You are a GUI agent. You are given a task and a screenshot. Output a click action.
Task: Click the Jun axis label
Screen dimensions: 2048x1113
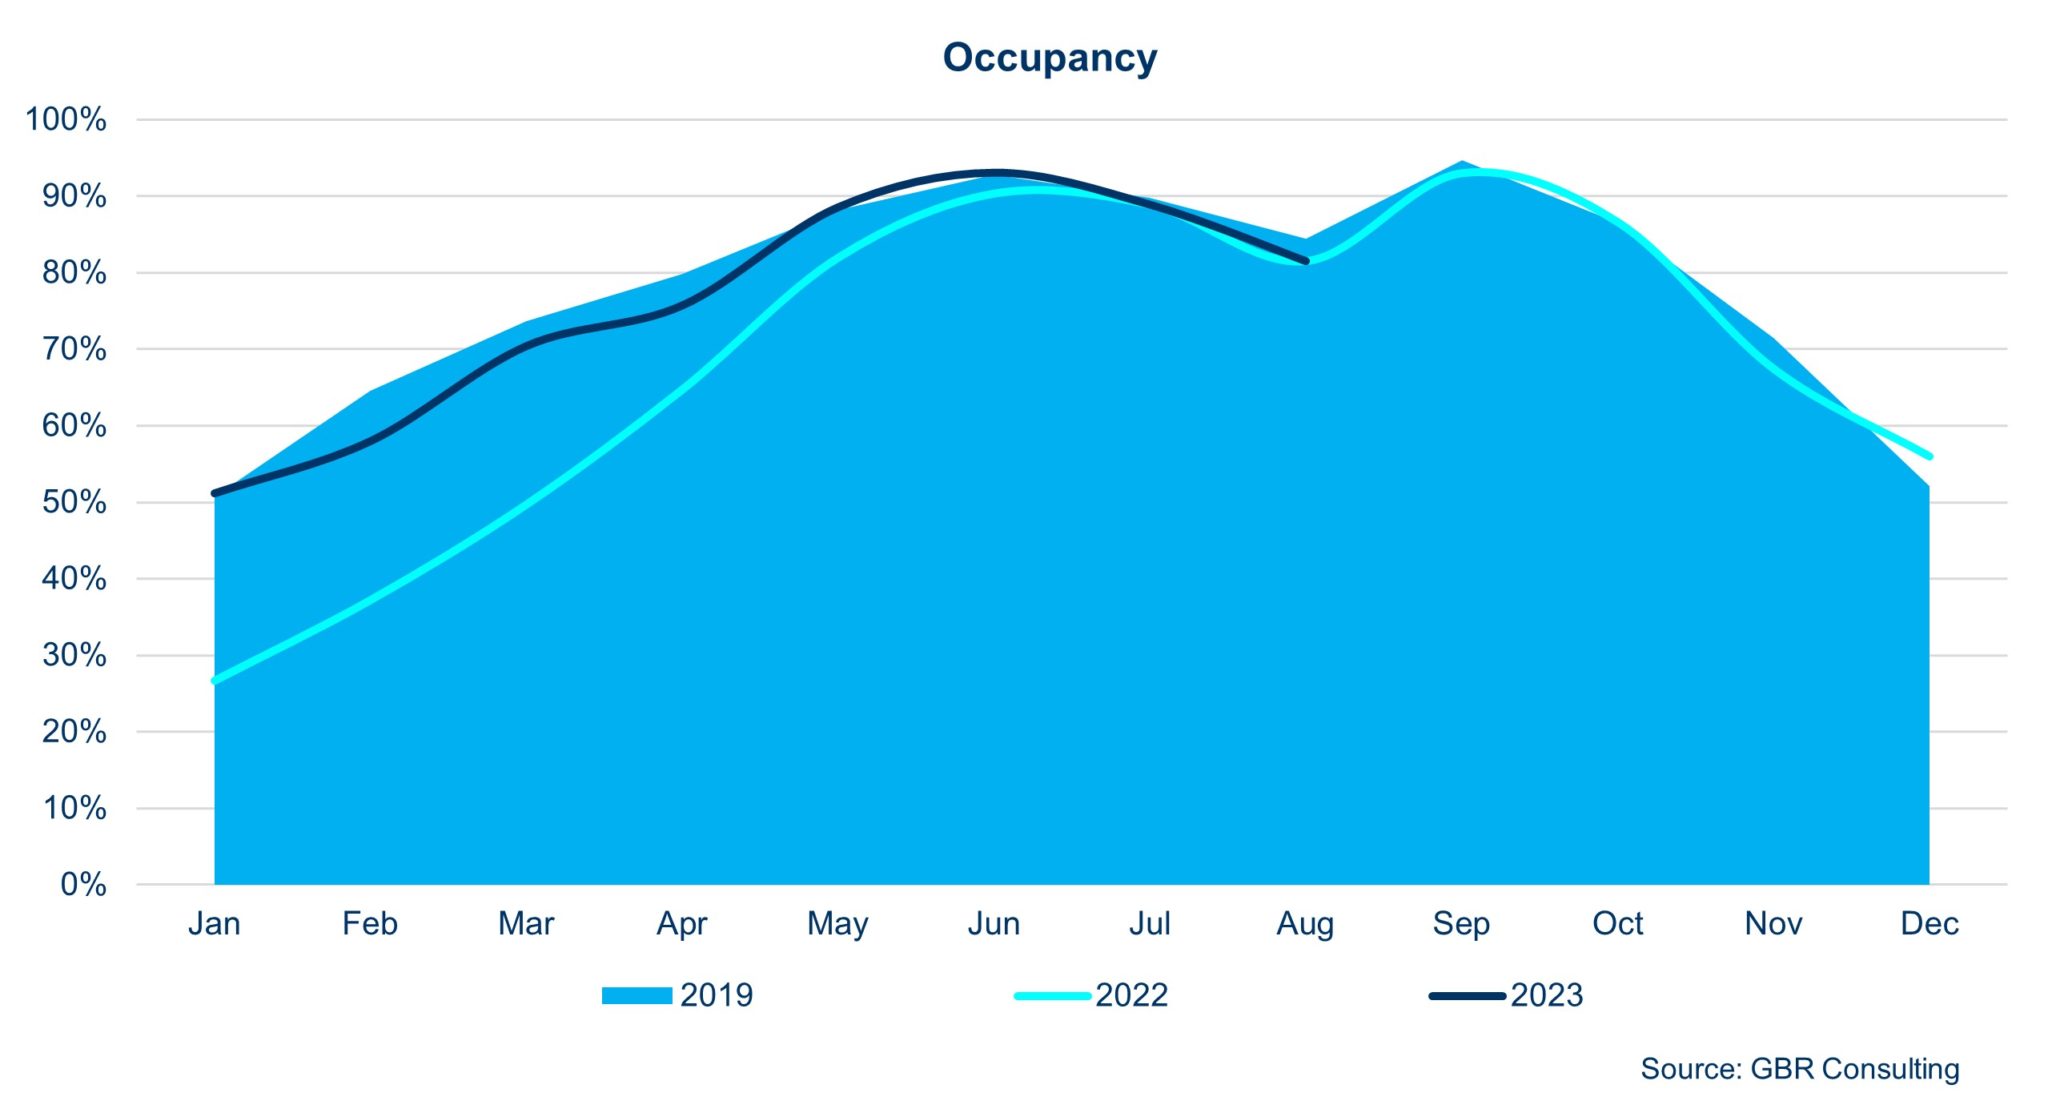993,923
